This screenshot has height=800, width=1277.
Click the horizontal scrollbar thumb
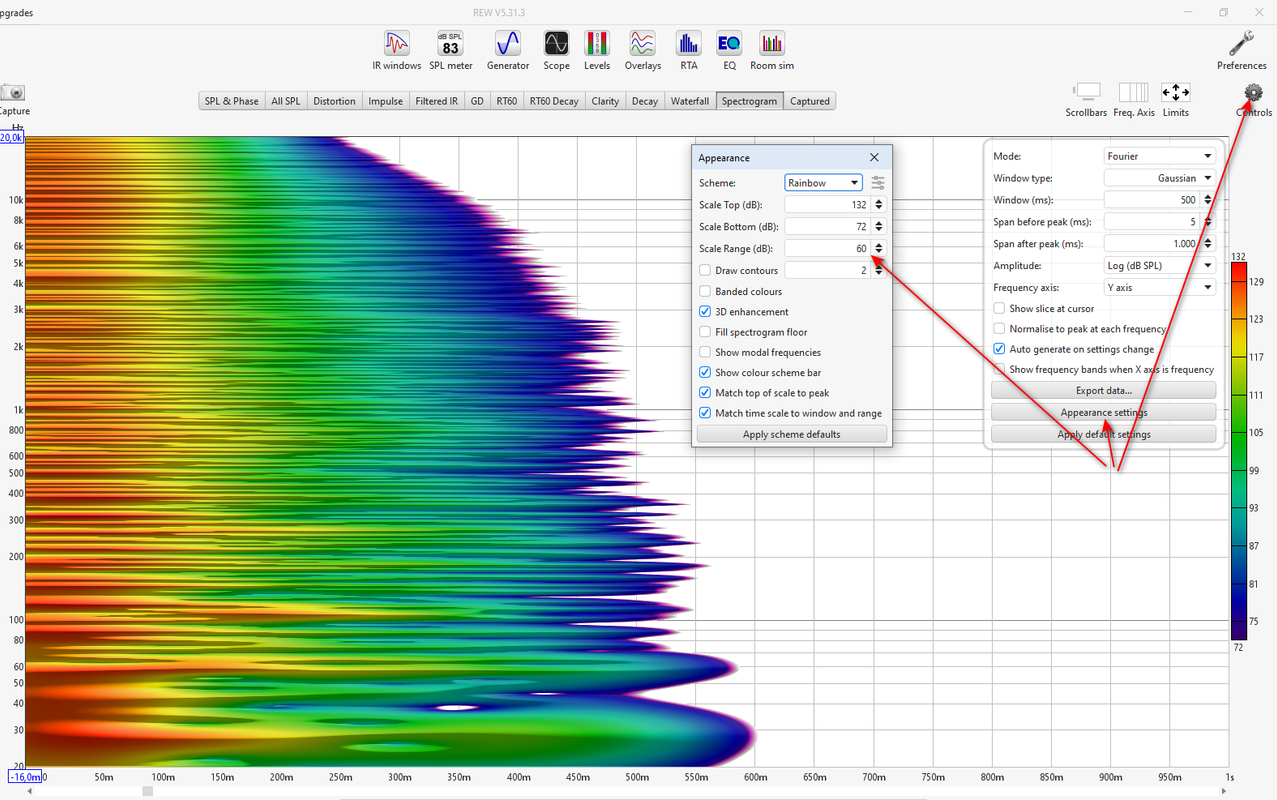pos(147,792)
